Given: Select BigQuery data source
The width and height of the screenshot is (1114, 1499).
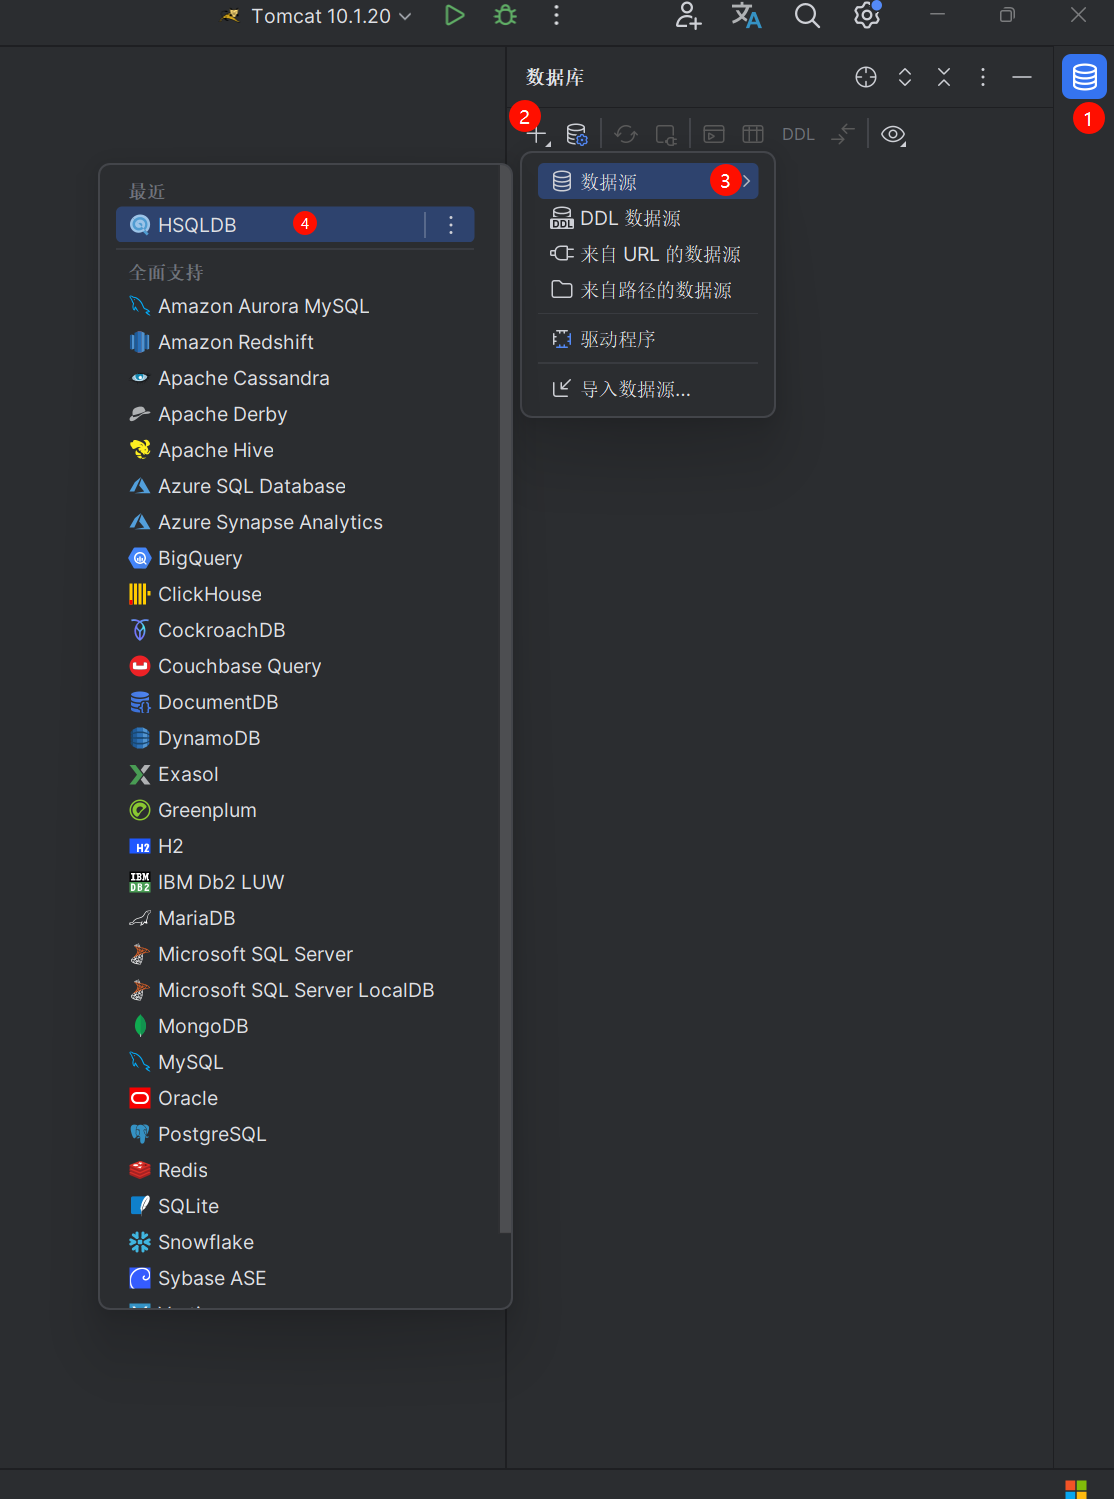Looking at the screenshot, I should 295,558.
